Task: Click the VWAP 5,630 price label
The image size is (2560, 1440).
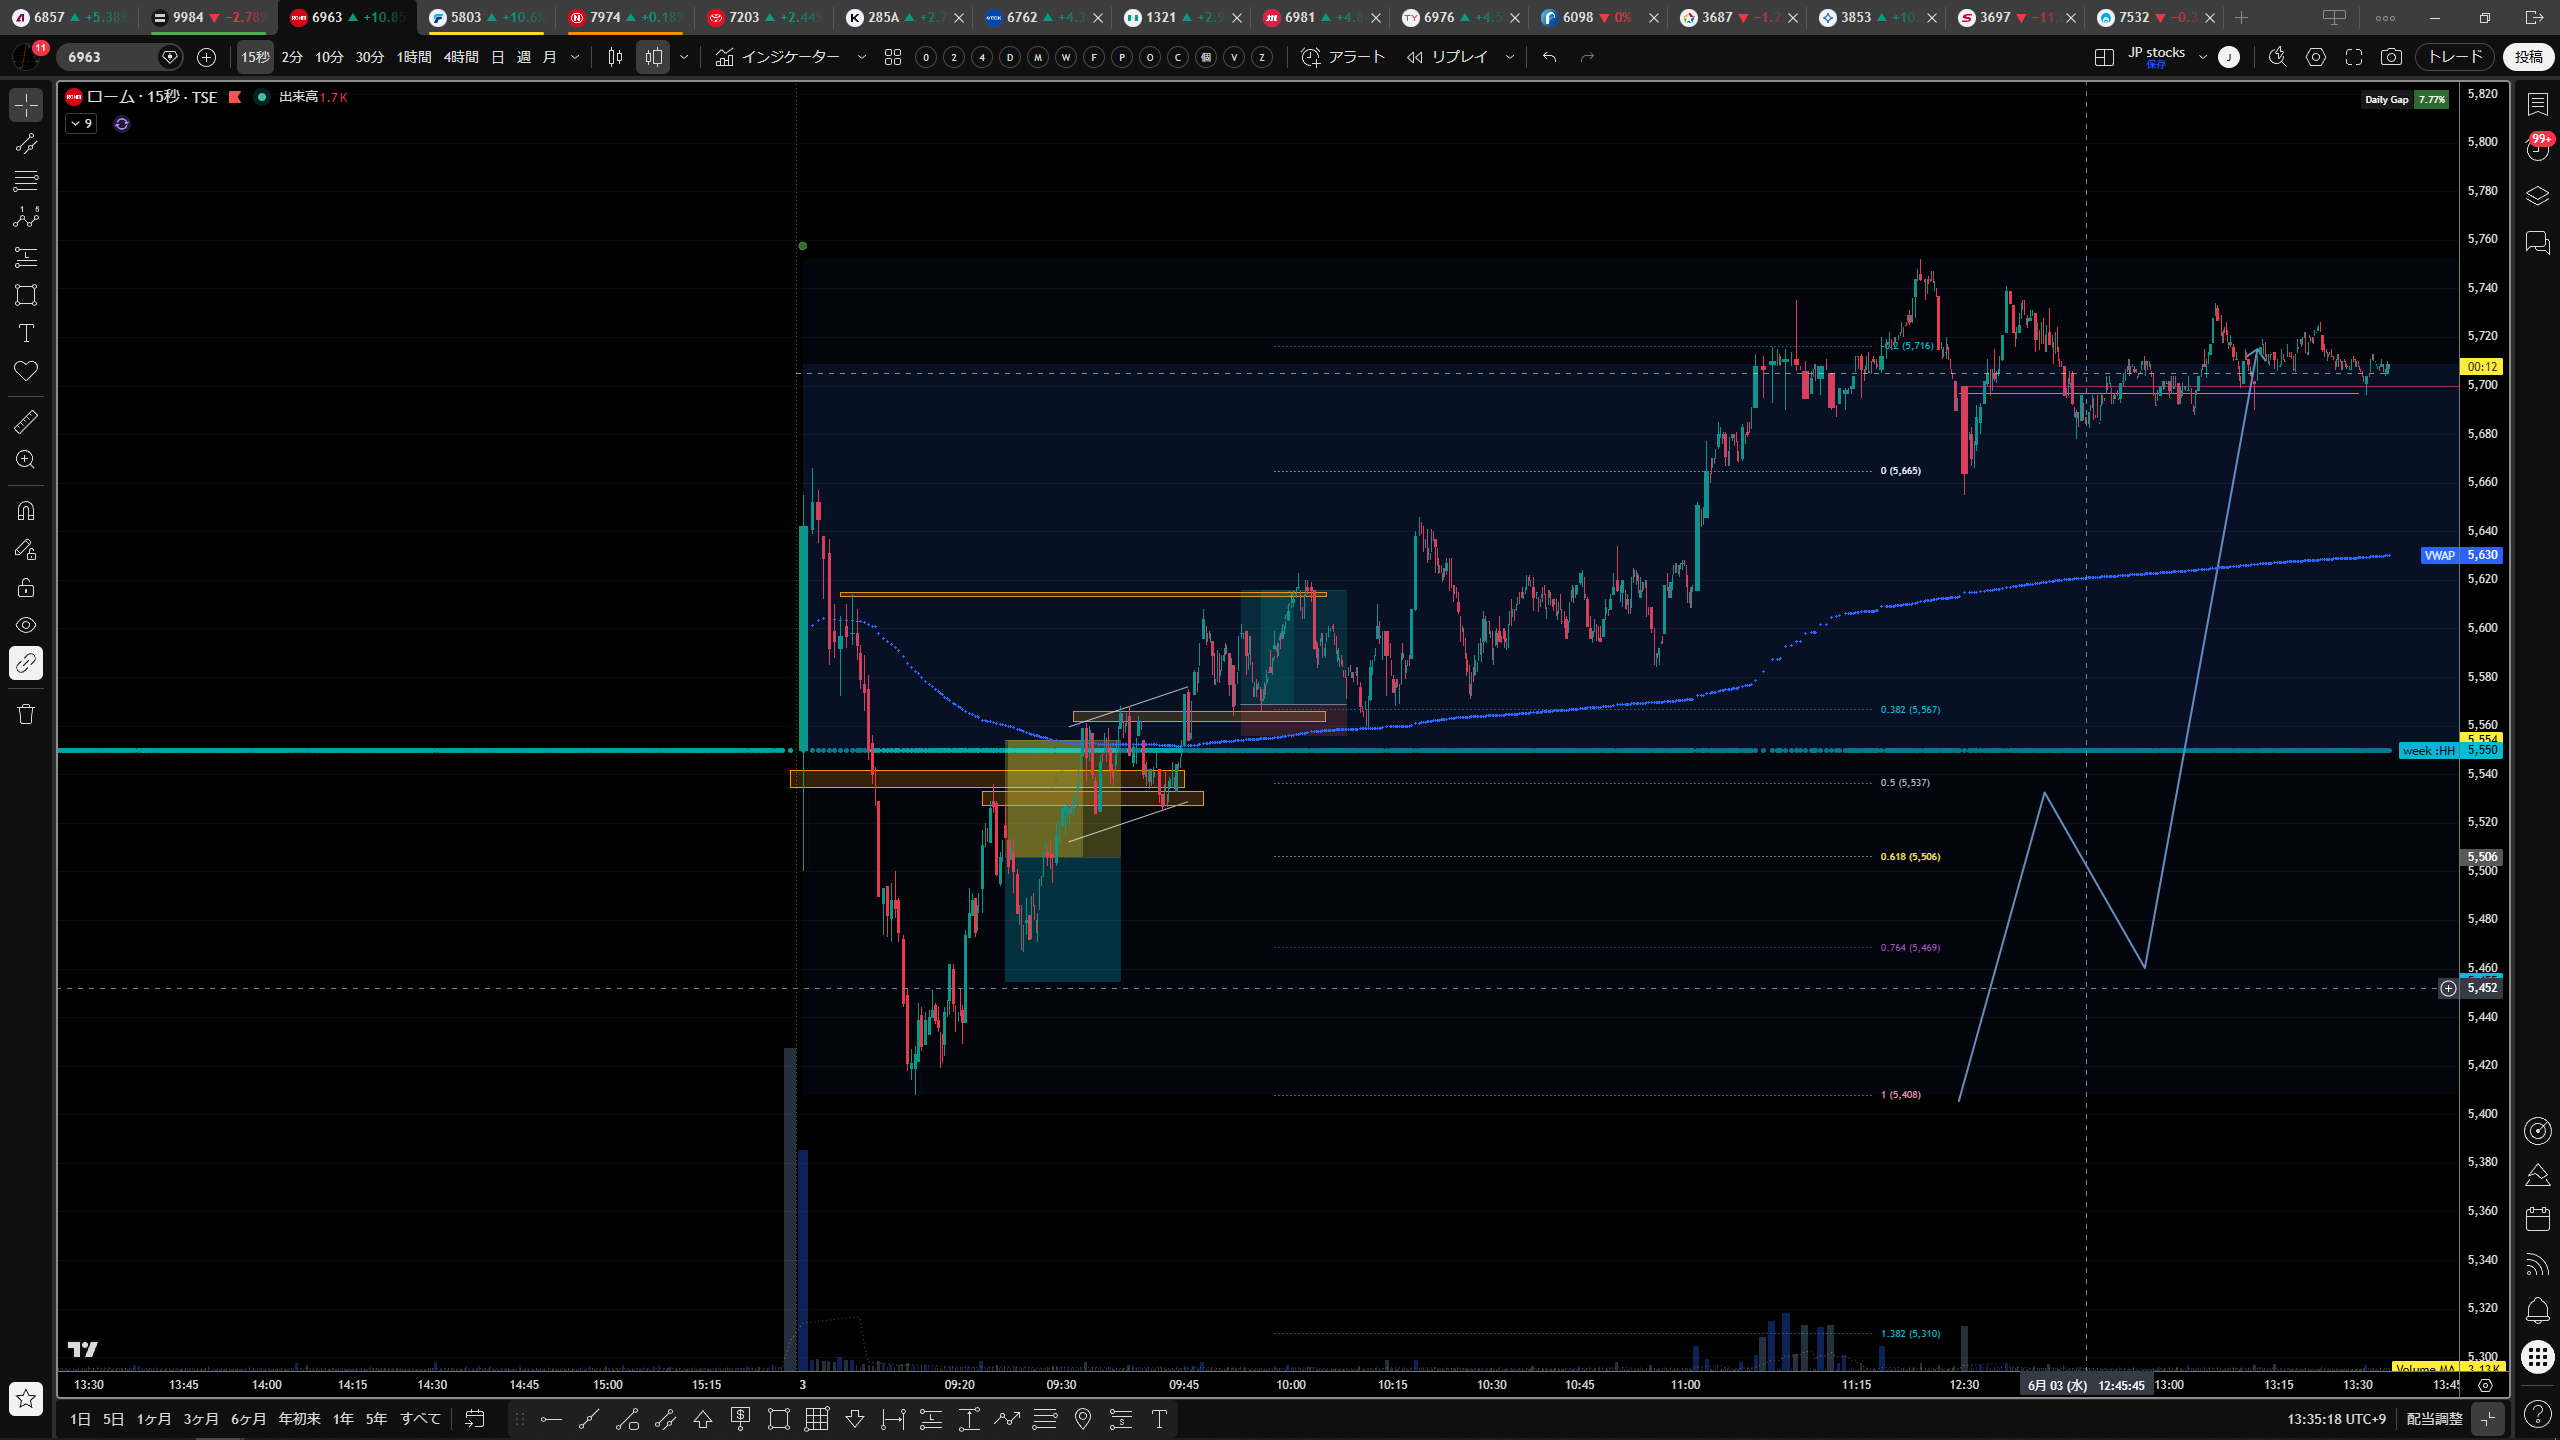Action: click(x=2460, y=555)
